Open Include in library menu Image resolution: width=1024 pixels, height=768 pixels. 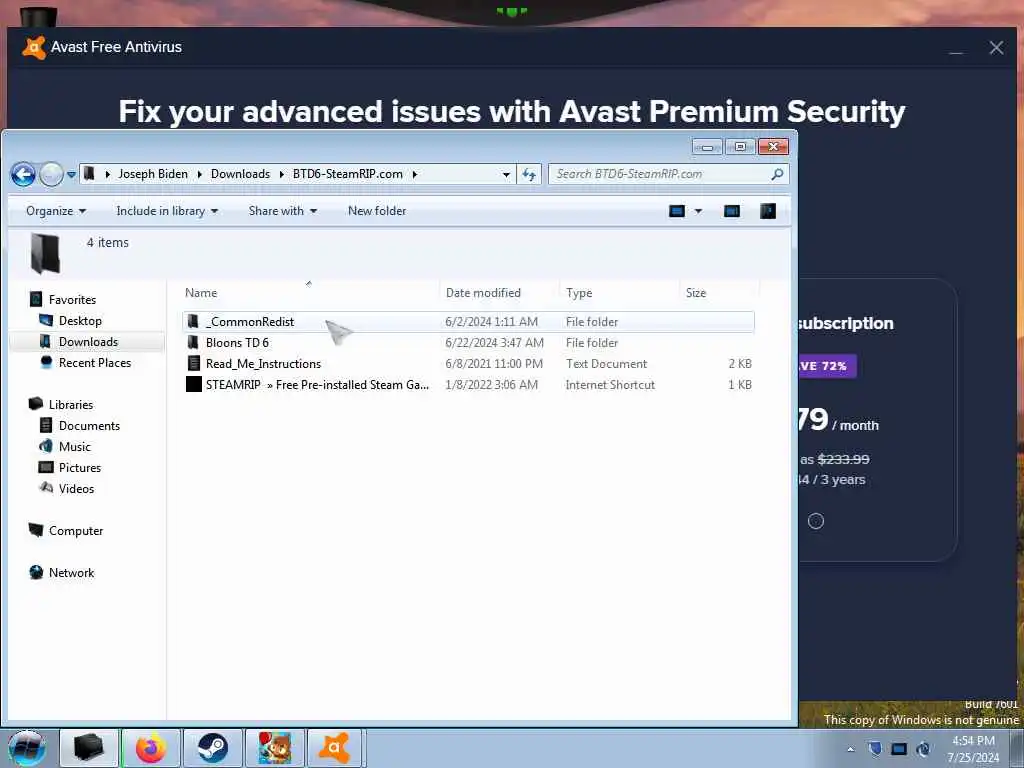click(x=167, y=211)
